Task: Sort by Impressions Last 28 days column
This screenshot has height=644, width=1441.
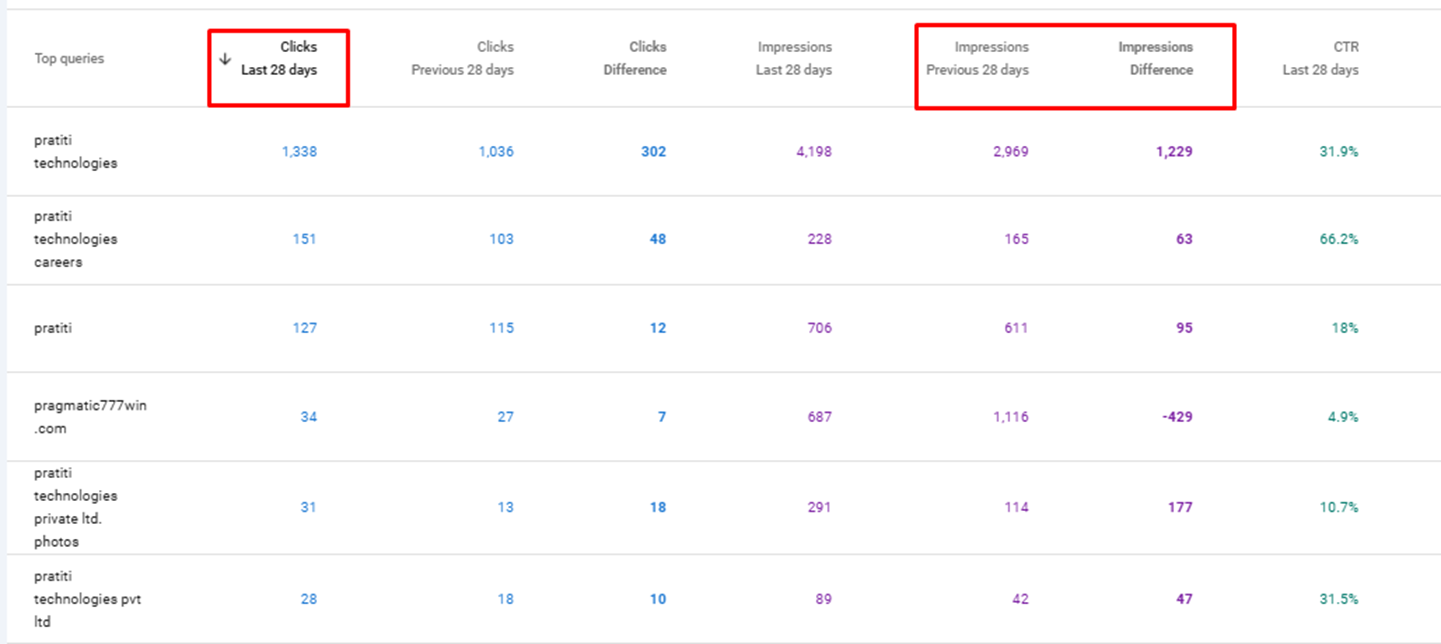Action: [x=794, y=59]
